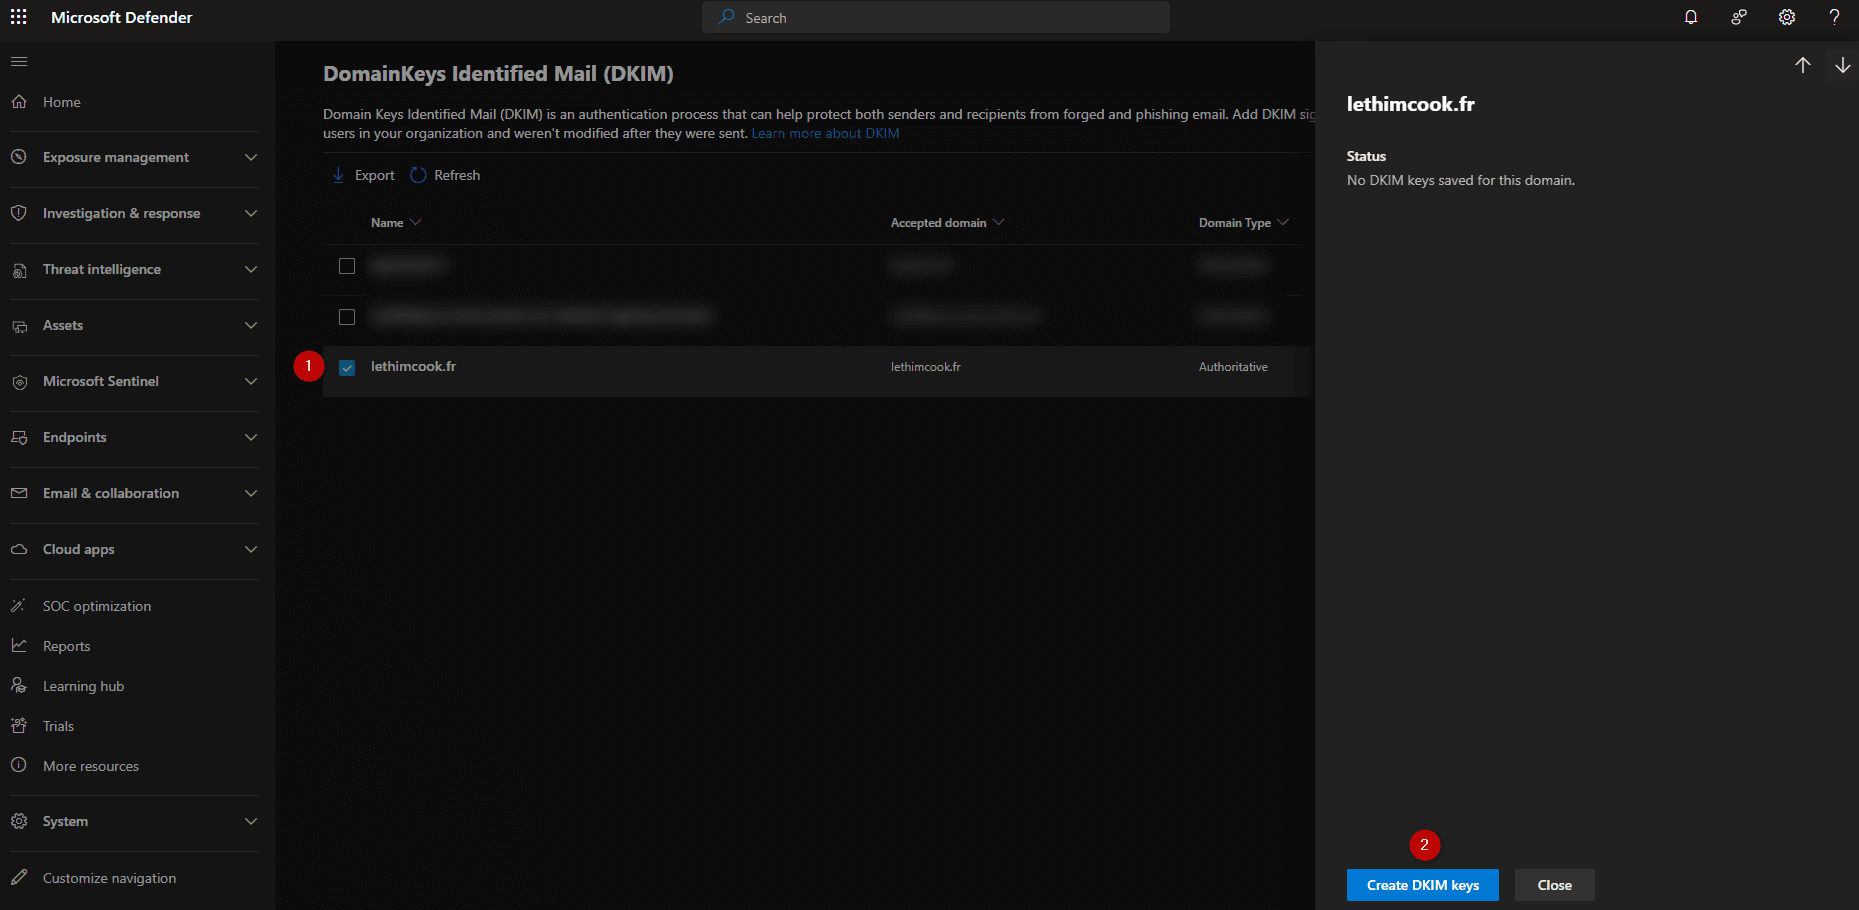Open Customize navigation
This screenshot has width=1859, height=910.
click(x=108, y=877)
